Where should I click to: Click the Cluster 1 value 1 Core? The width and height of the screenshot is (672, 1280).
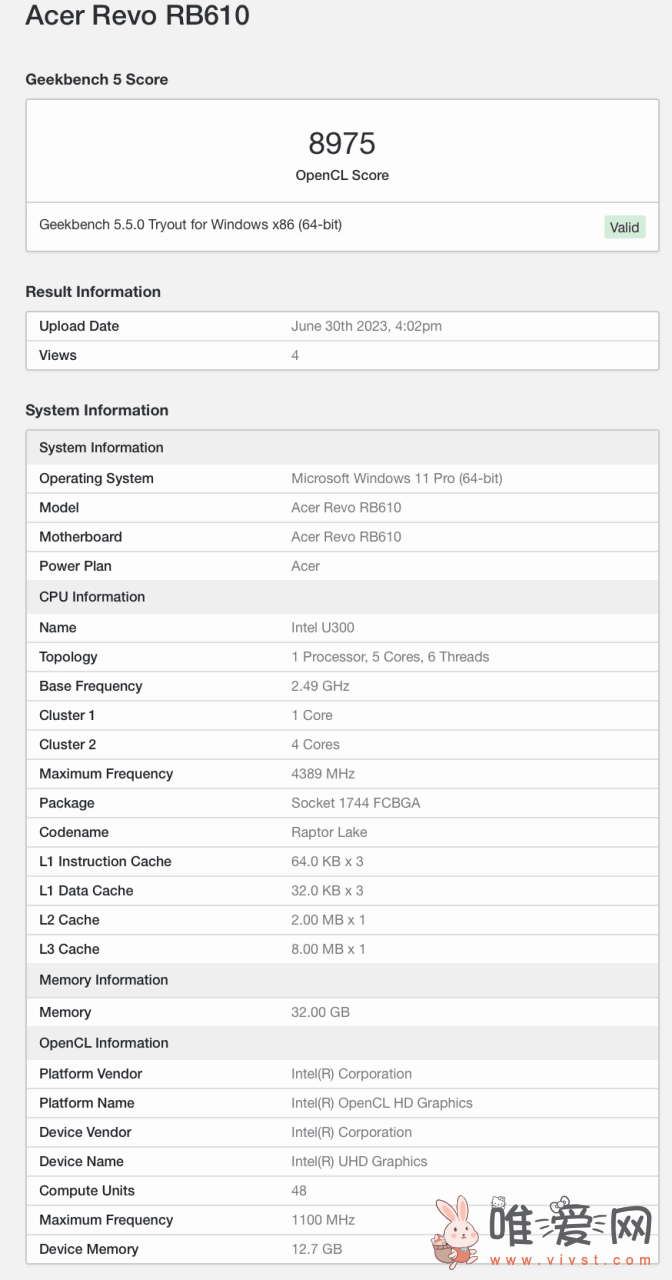[x=312, y=715]
